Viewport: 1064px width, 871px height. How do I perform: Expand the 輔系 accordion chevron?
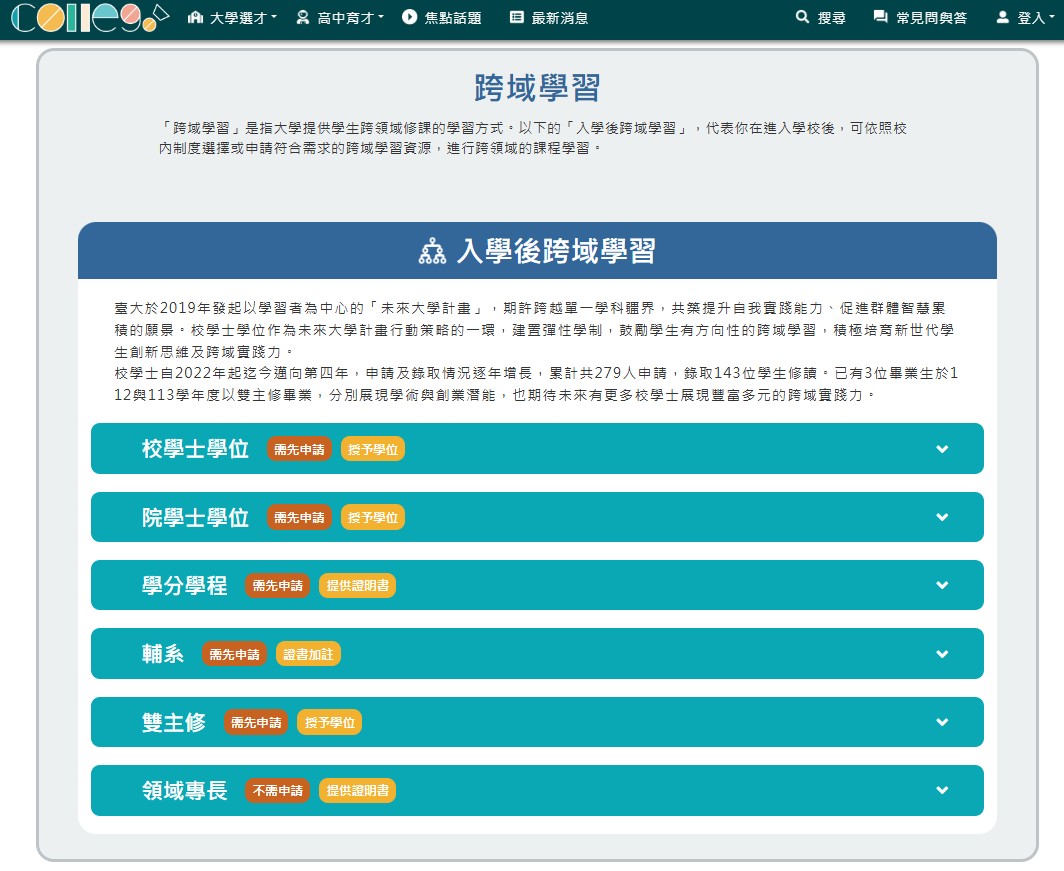(941, 654)
